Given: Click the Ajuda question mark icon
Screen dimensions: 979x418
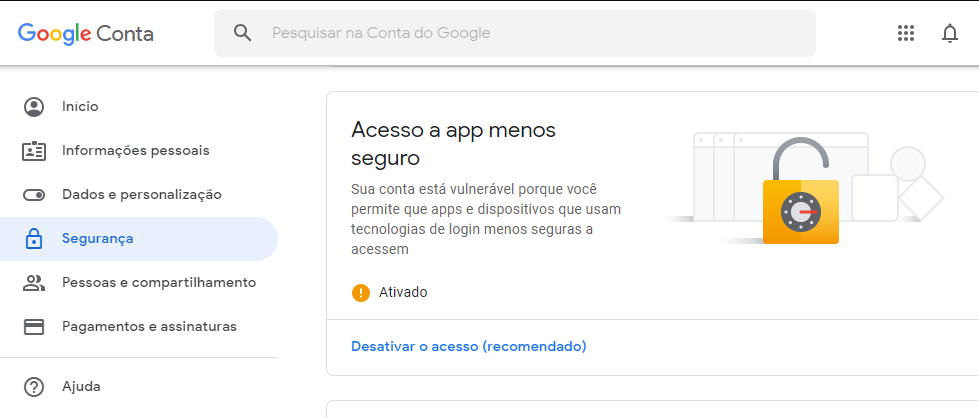Looking at the screenshot, I should pyautogui.click(x=34, y=387).
